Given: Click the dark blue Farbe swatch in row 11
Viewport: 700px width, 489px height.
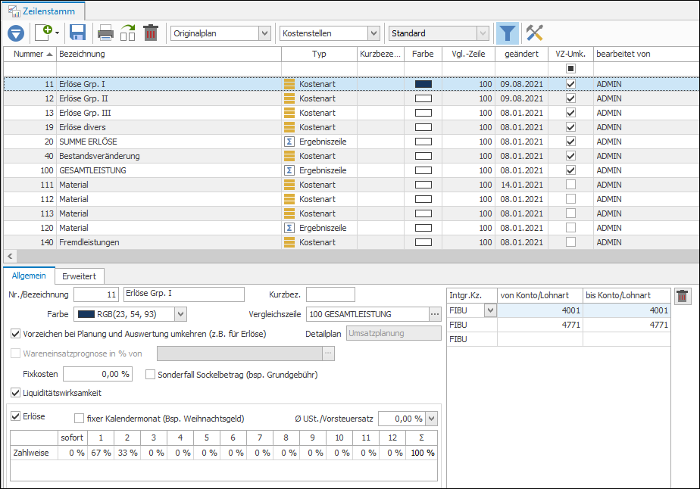Looking at the screenshot, I should (423, 84).
